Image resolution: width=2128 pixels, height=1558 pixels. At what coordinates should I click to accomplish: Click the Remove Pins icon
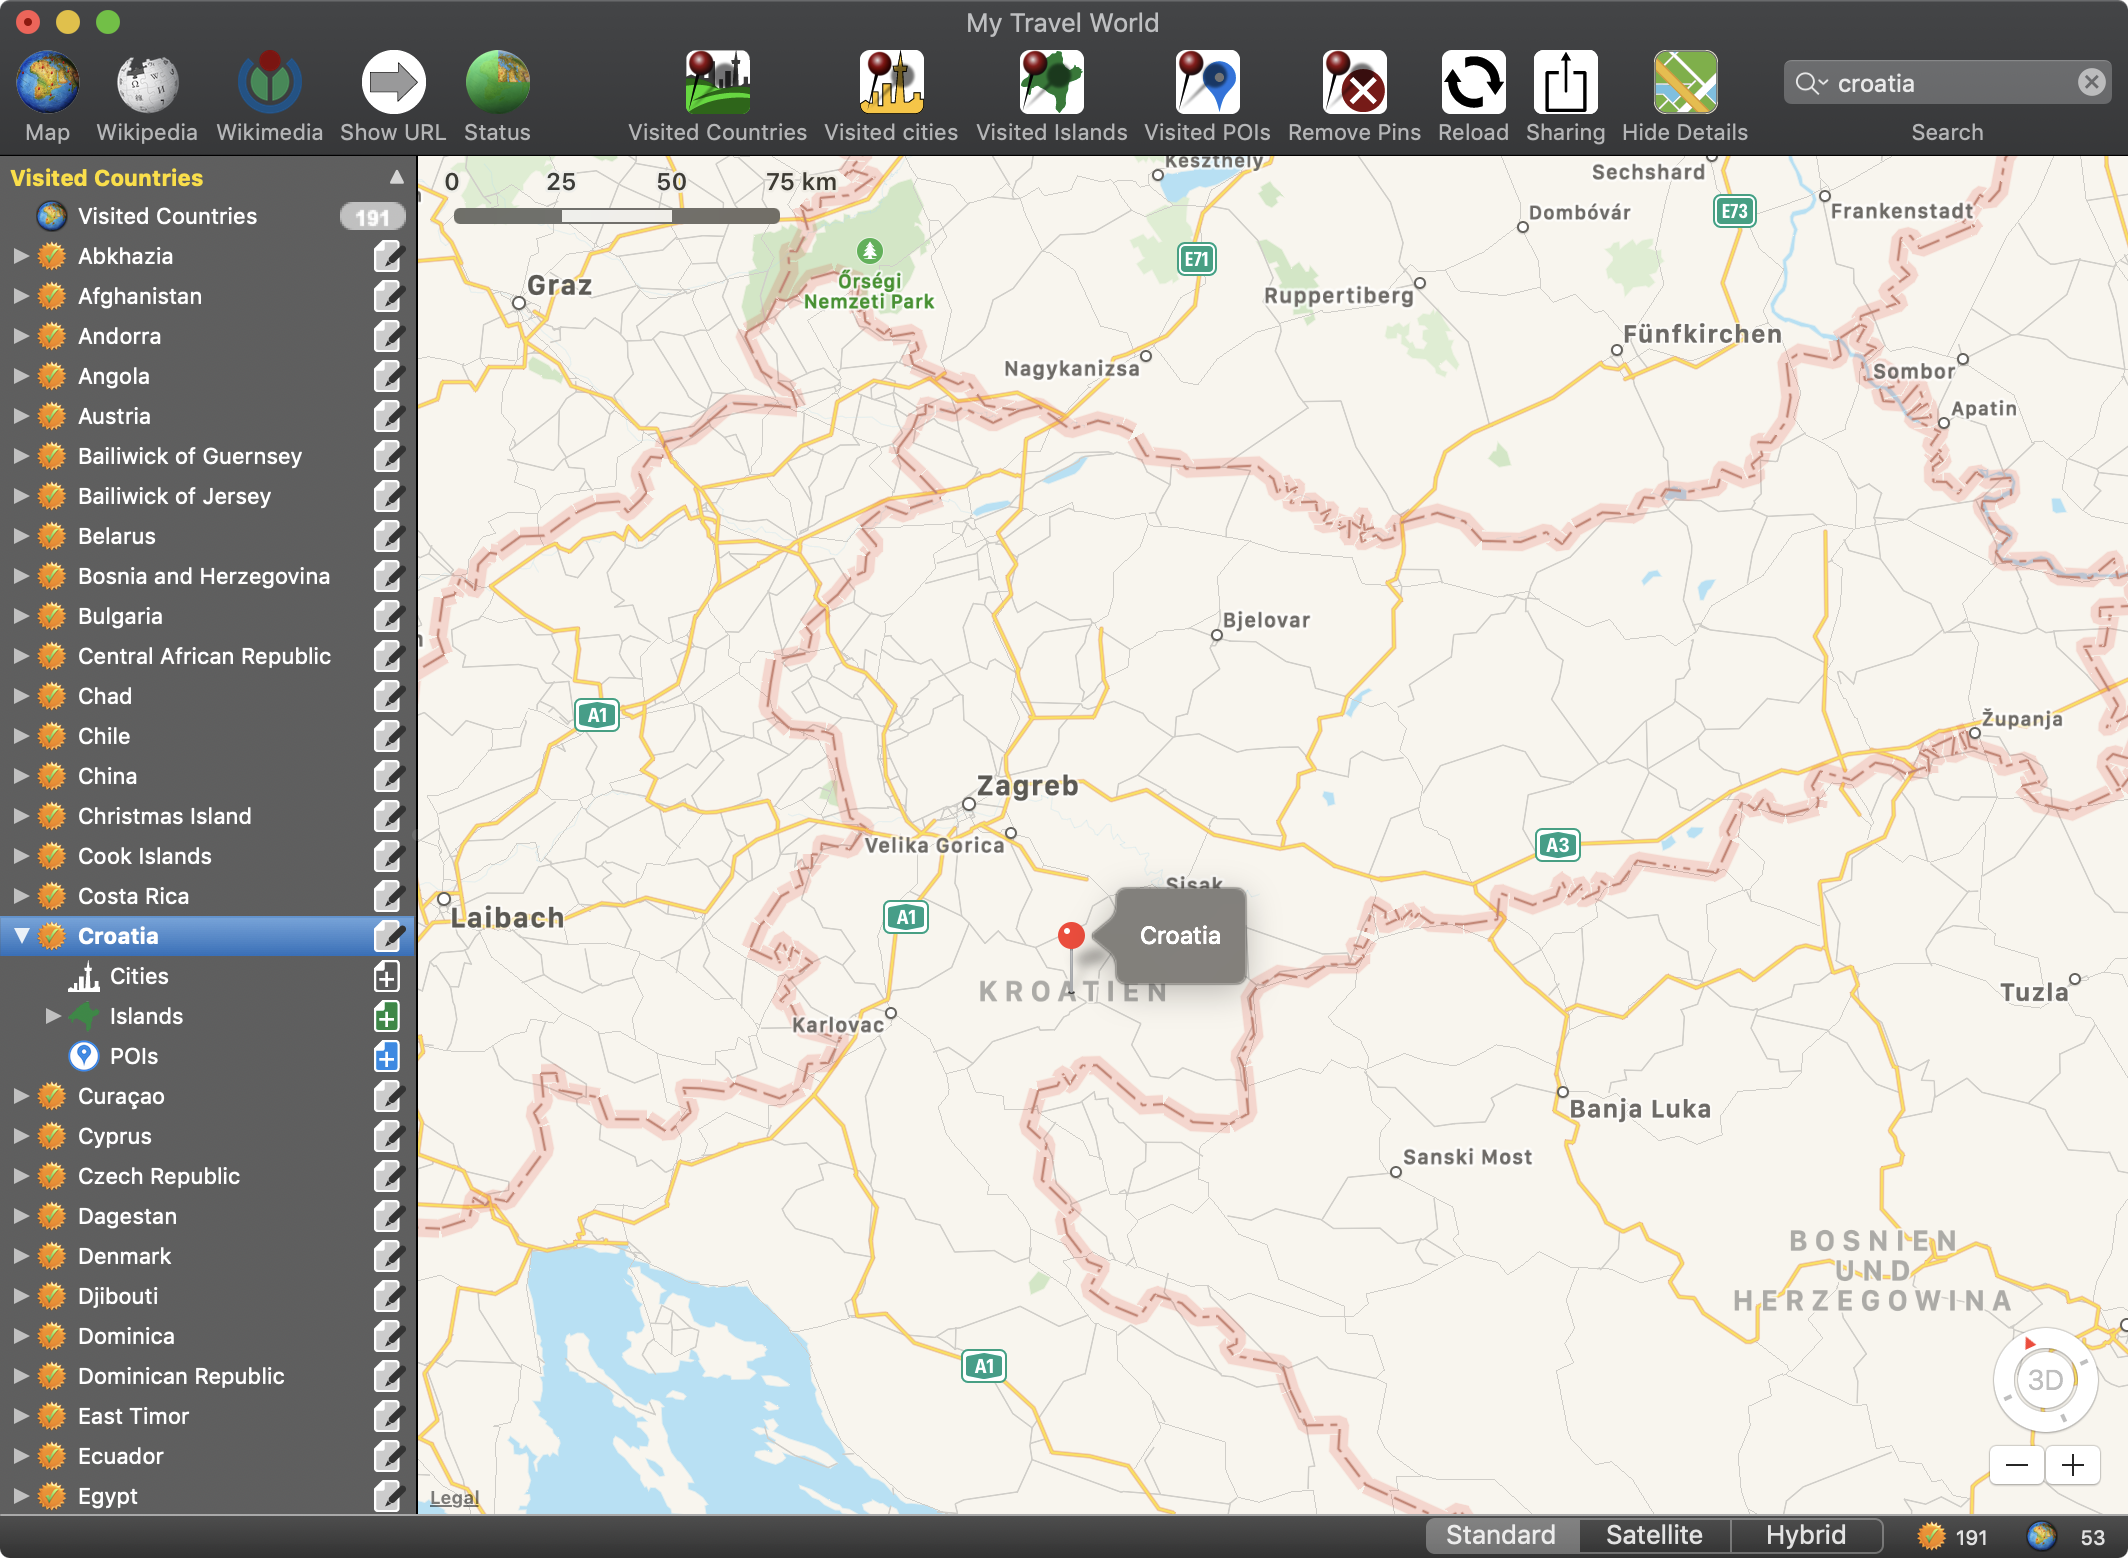[1354, 82]
